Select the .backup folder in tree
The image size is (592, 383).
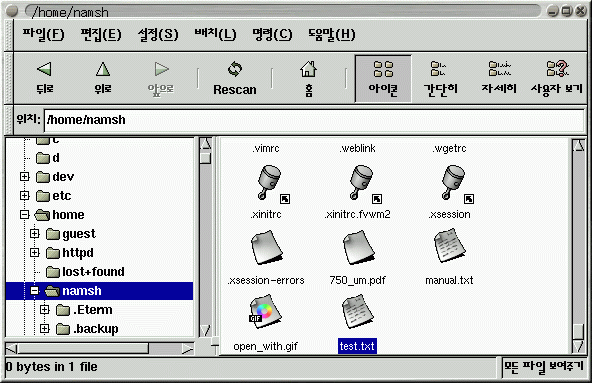click(87, 329)
